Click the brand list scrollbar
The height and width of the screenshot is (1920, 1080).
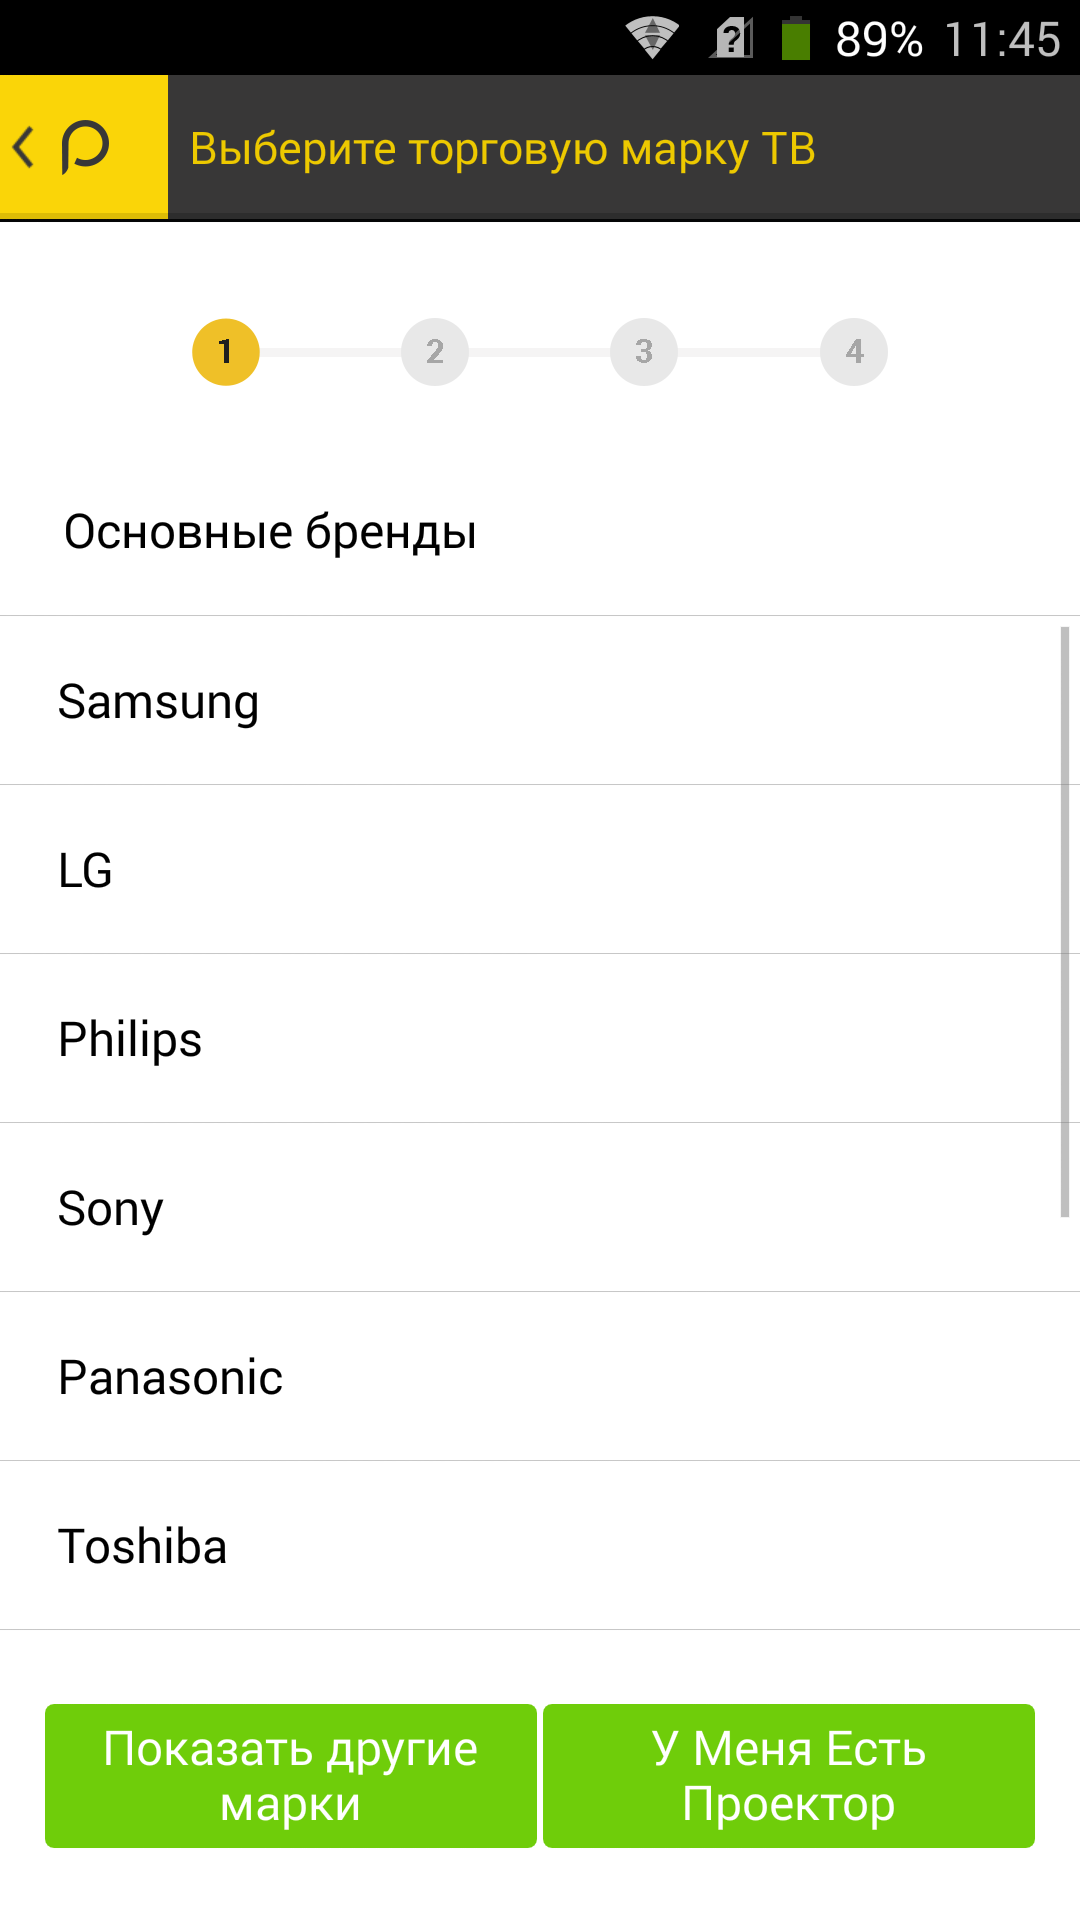(1065, 922)
